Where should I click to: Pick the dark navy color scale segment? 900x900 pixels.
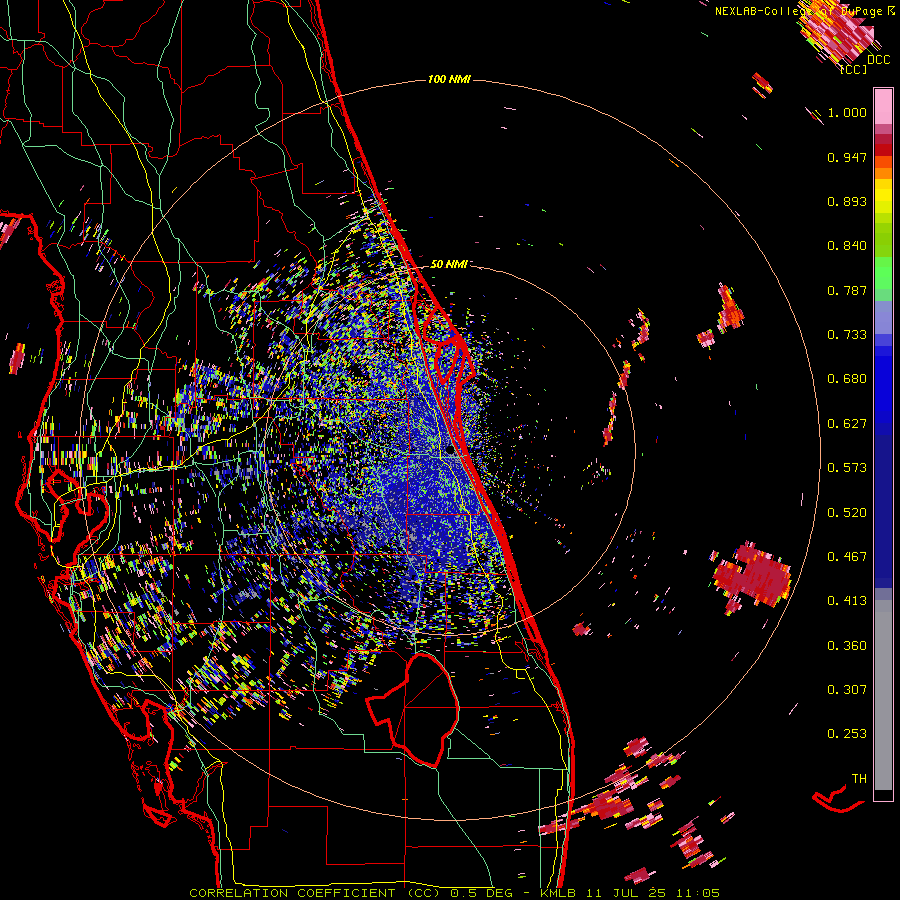(883, 511)
